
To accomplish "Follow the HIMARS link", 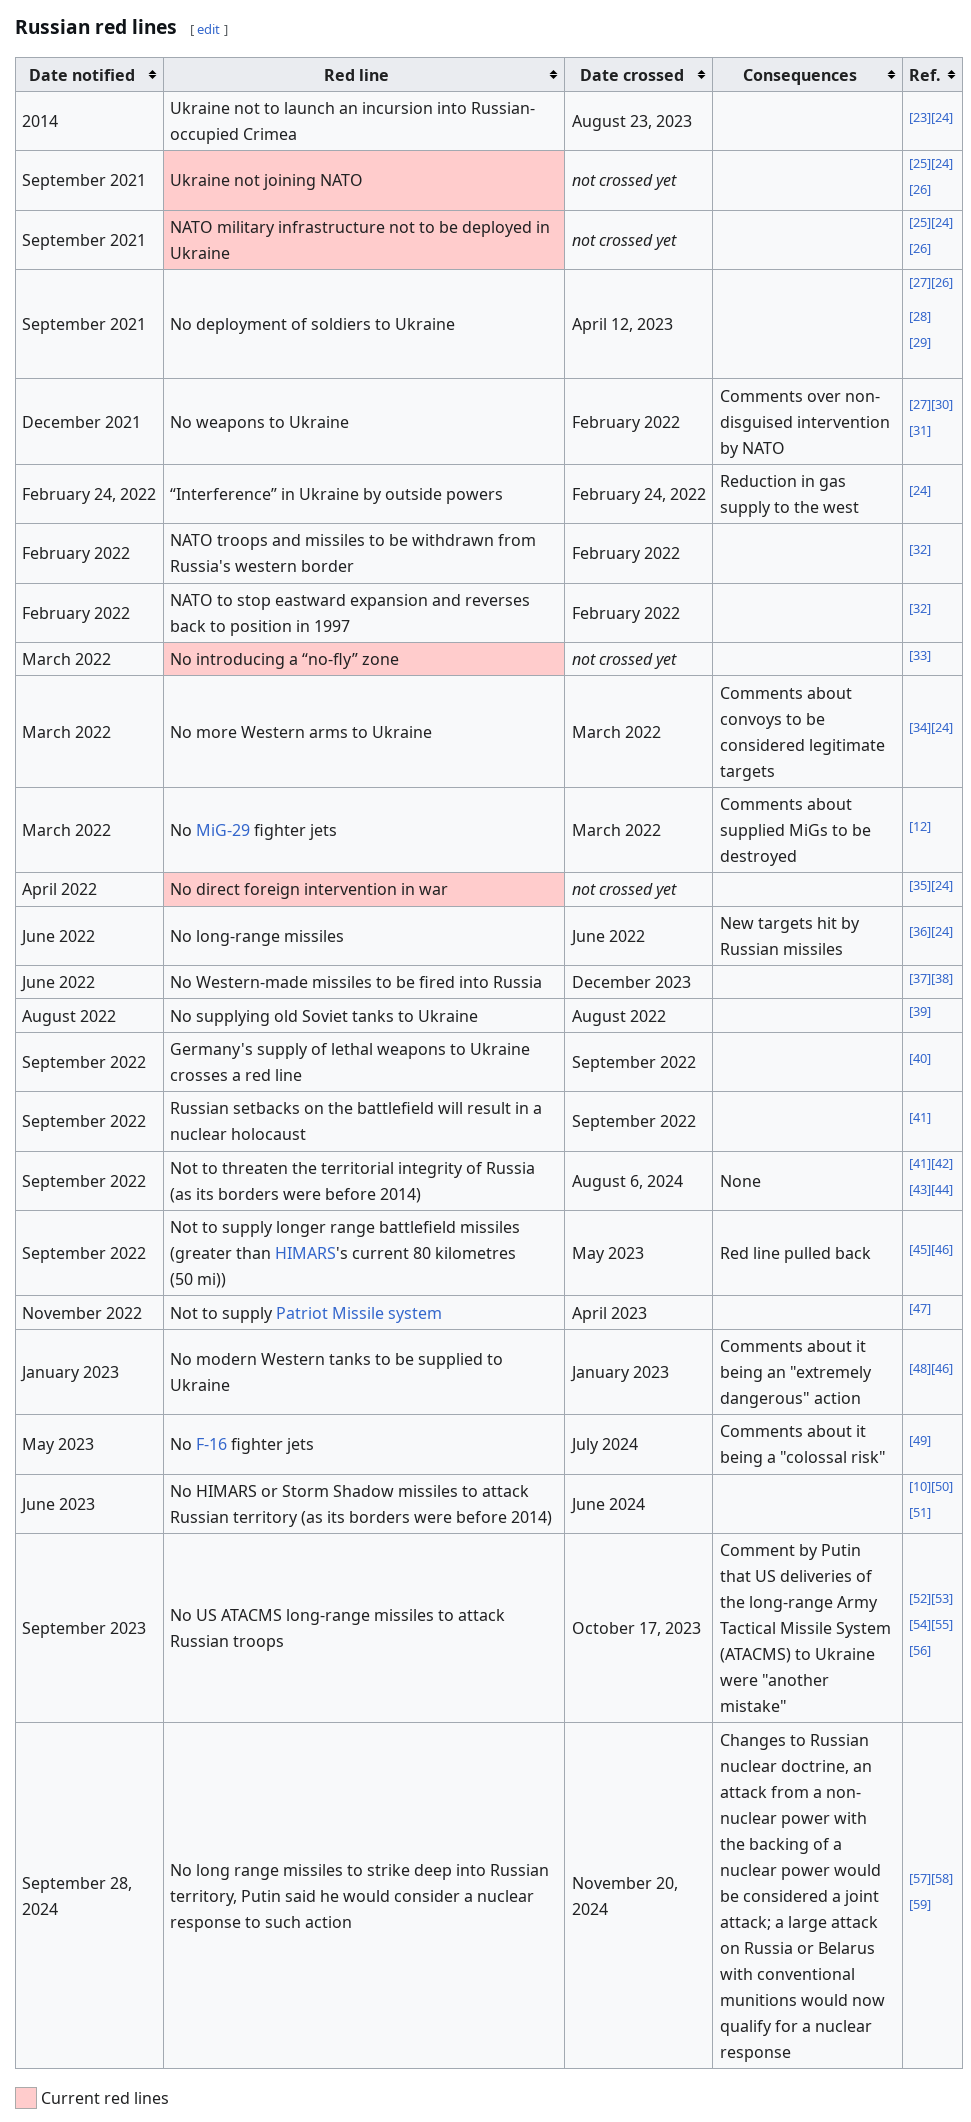I will [x=305, y=1253].
